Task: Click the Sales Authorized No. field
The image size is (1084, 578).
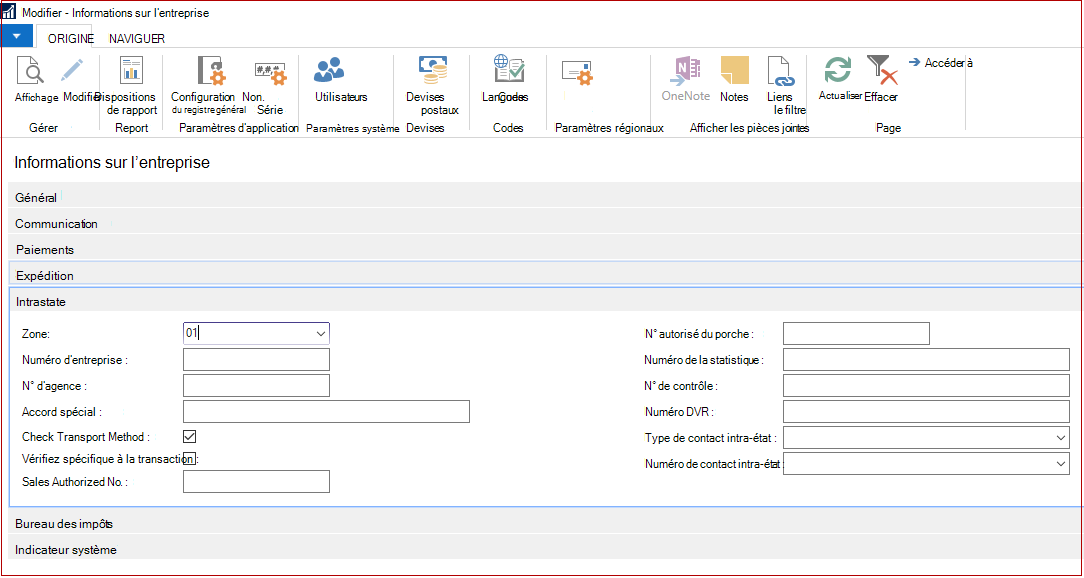Action: click(256, 481)
